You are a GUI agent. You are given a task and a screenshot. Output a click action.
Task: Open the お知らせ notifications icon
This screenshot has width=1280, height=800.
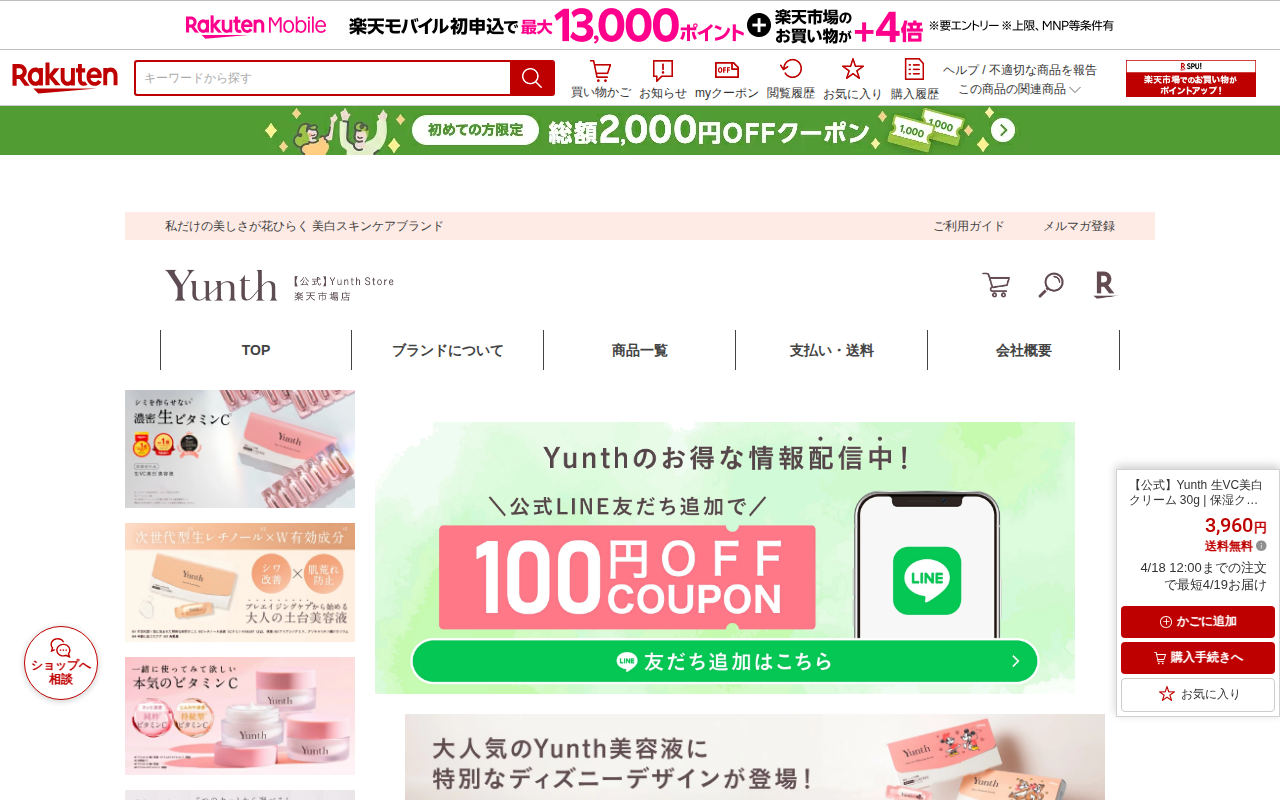(x=663, y=79)
